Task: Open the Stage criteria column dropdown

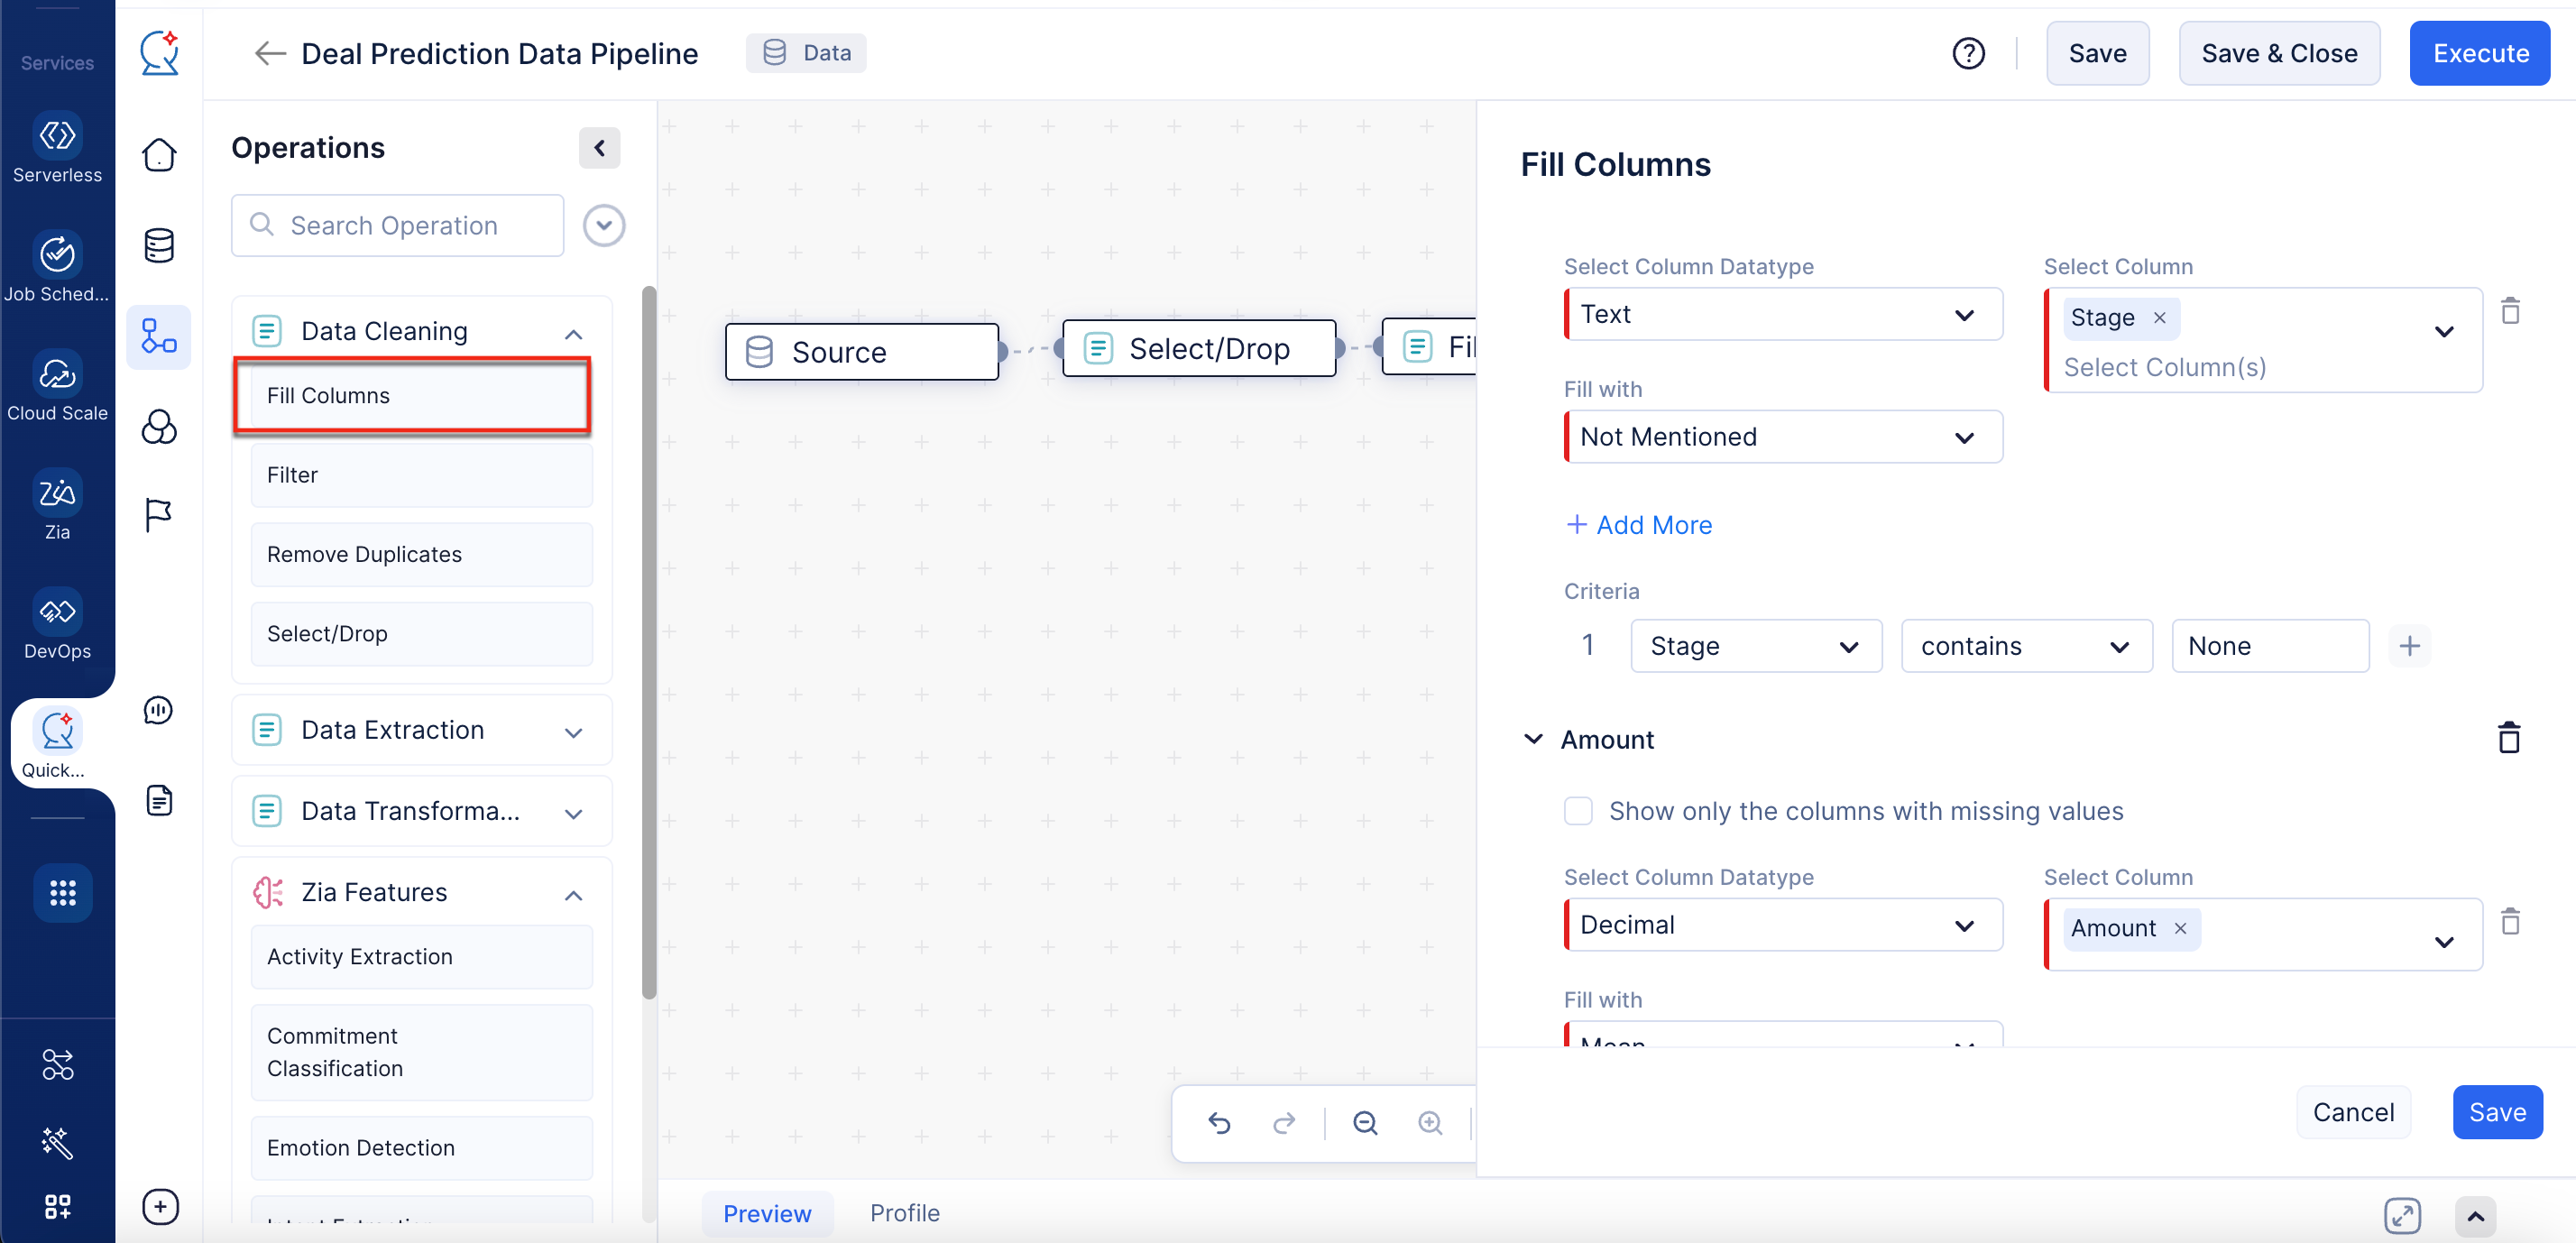Action: click(1755, 646)
